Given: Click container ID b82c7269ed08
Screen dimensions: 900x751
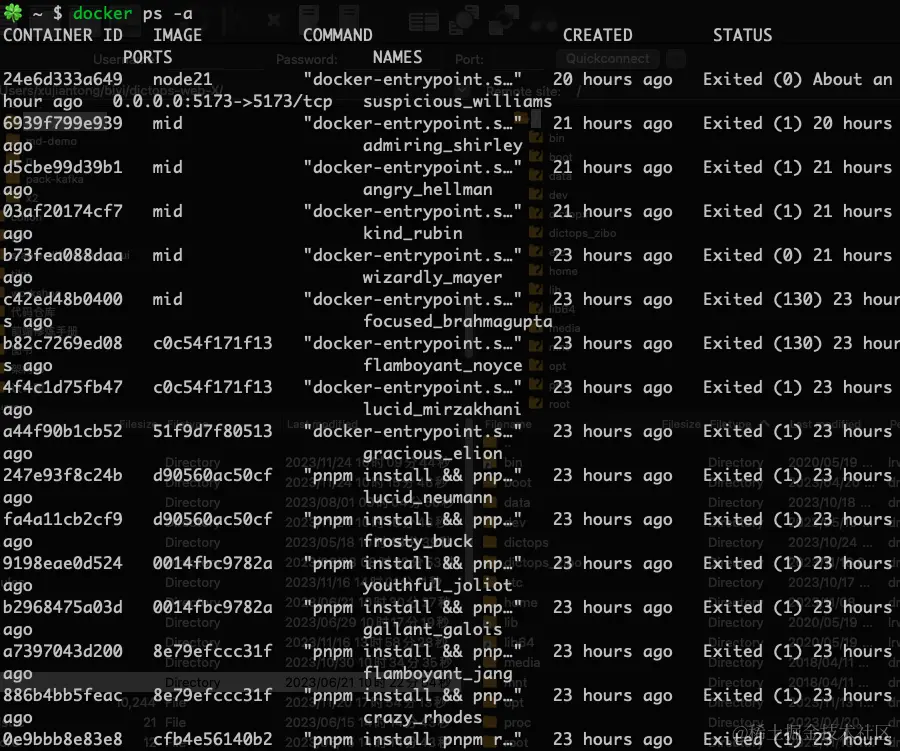Looking at the screenshot, I should click(63, 343).
